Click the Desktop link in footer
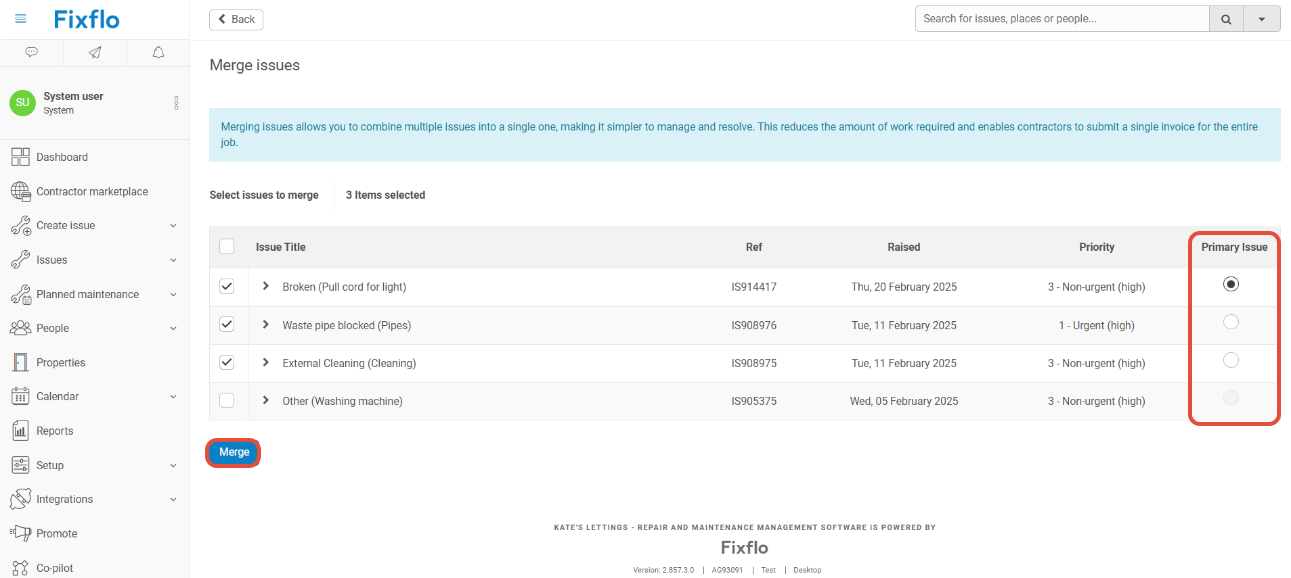This screenshot has width=1291, height=578. click(807, 570)
